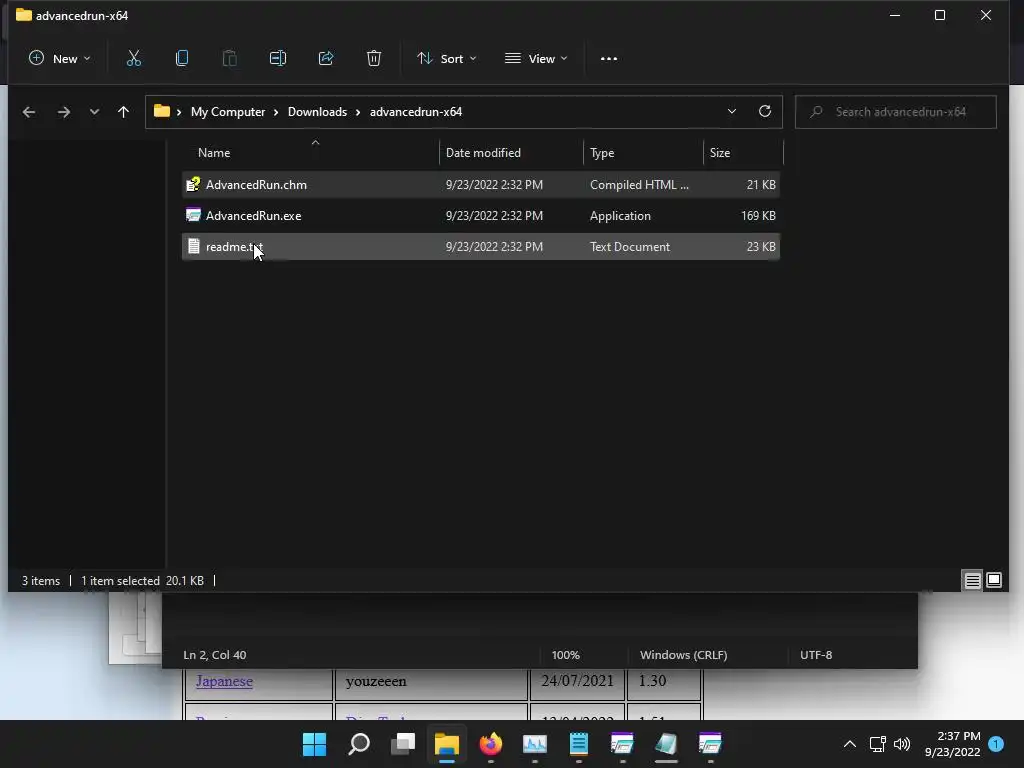Expand chevron after Downloads breadcrumb
This screenshot has height=768, width=1024.
coord(358,112)
